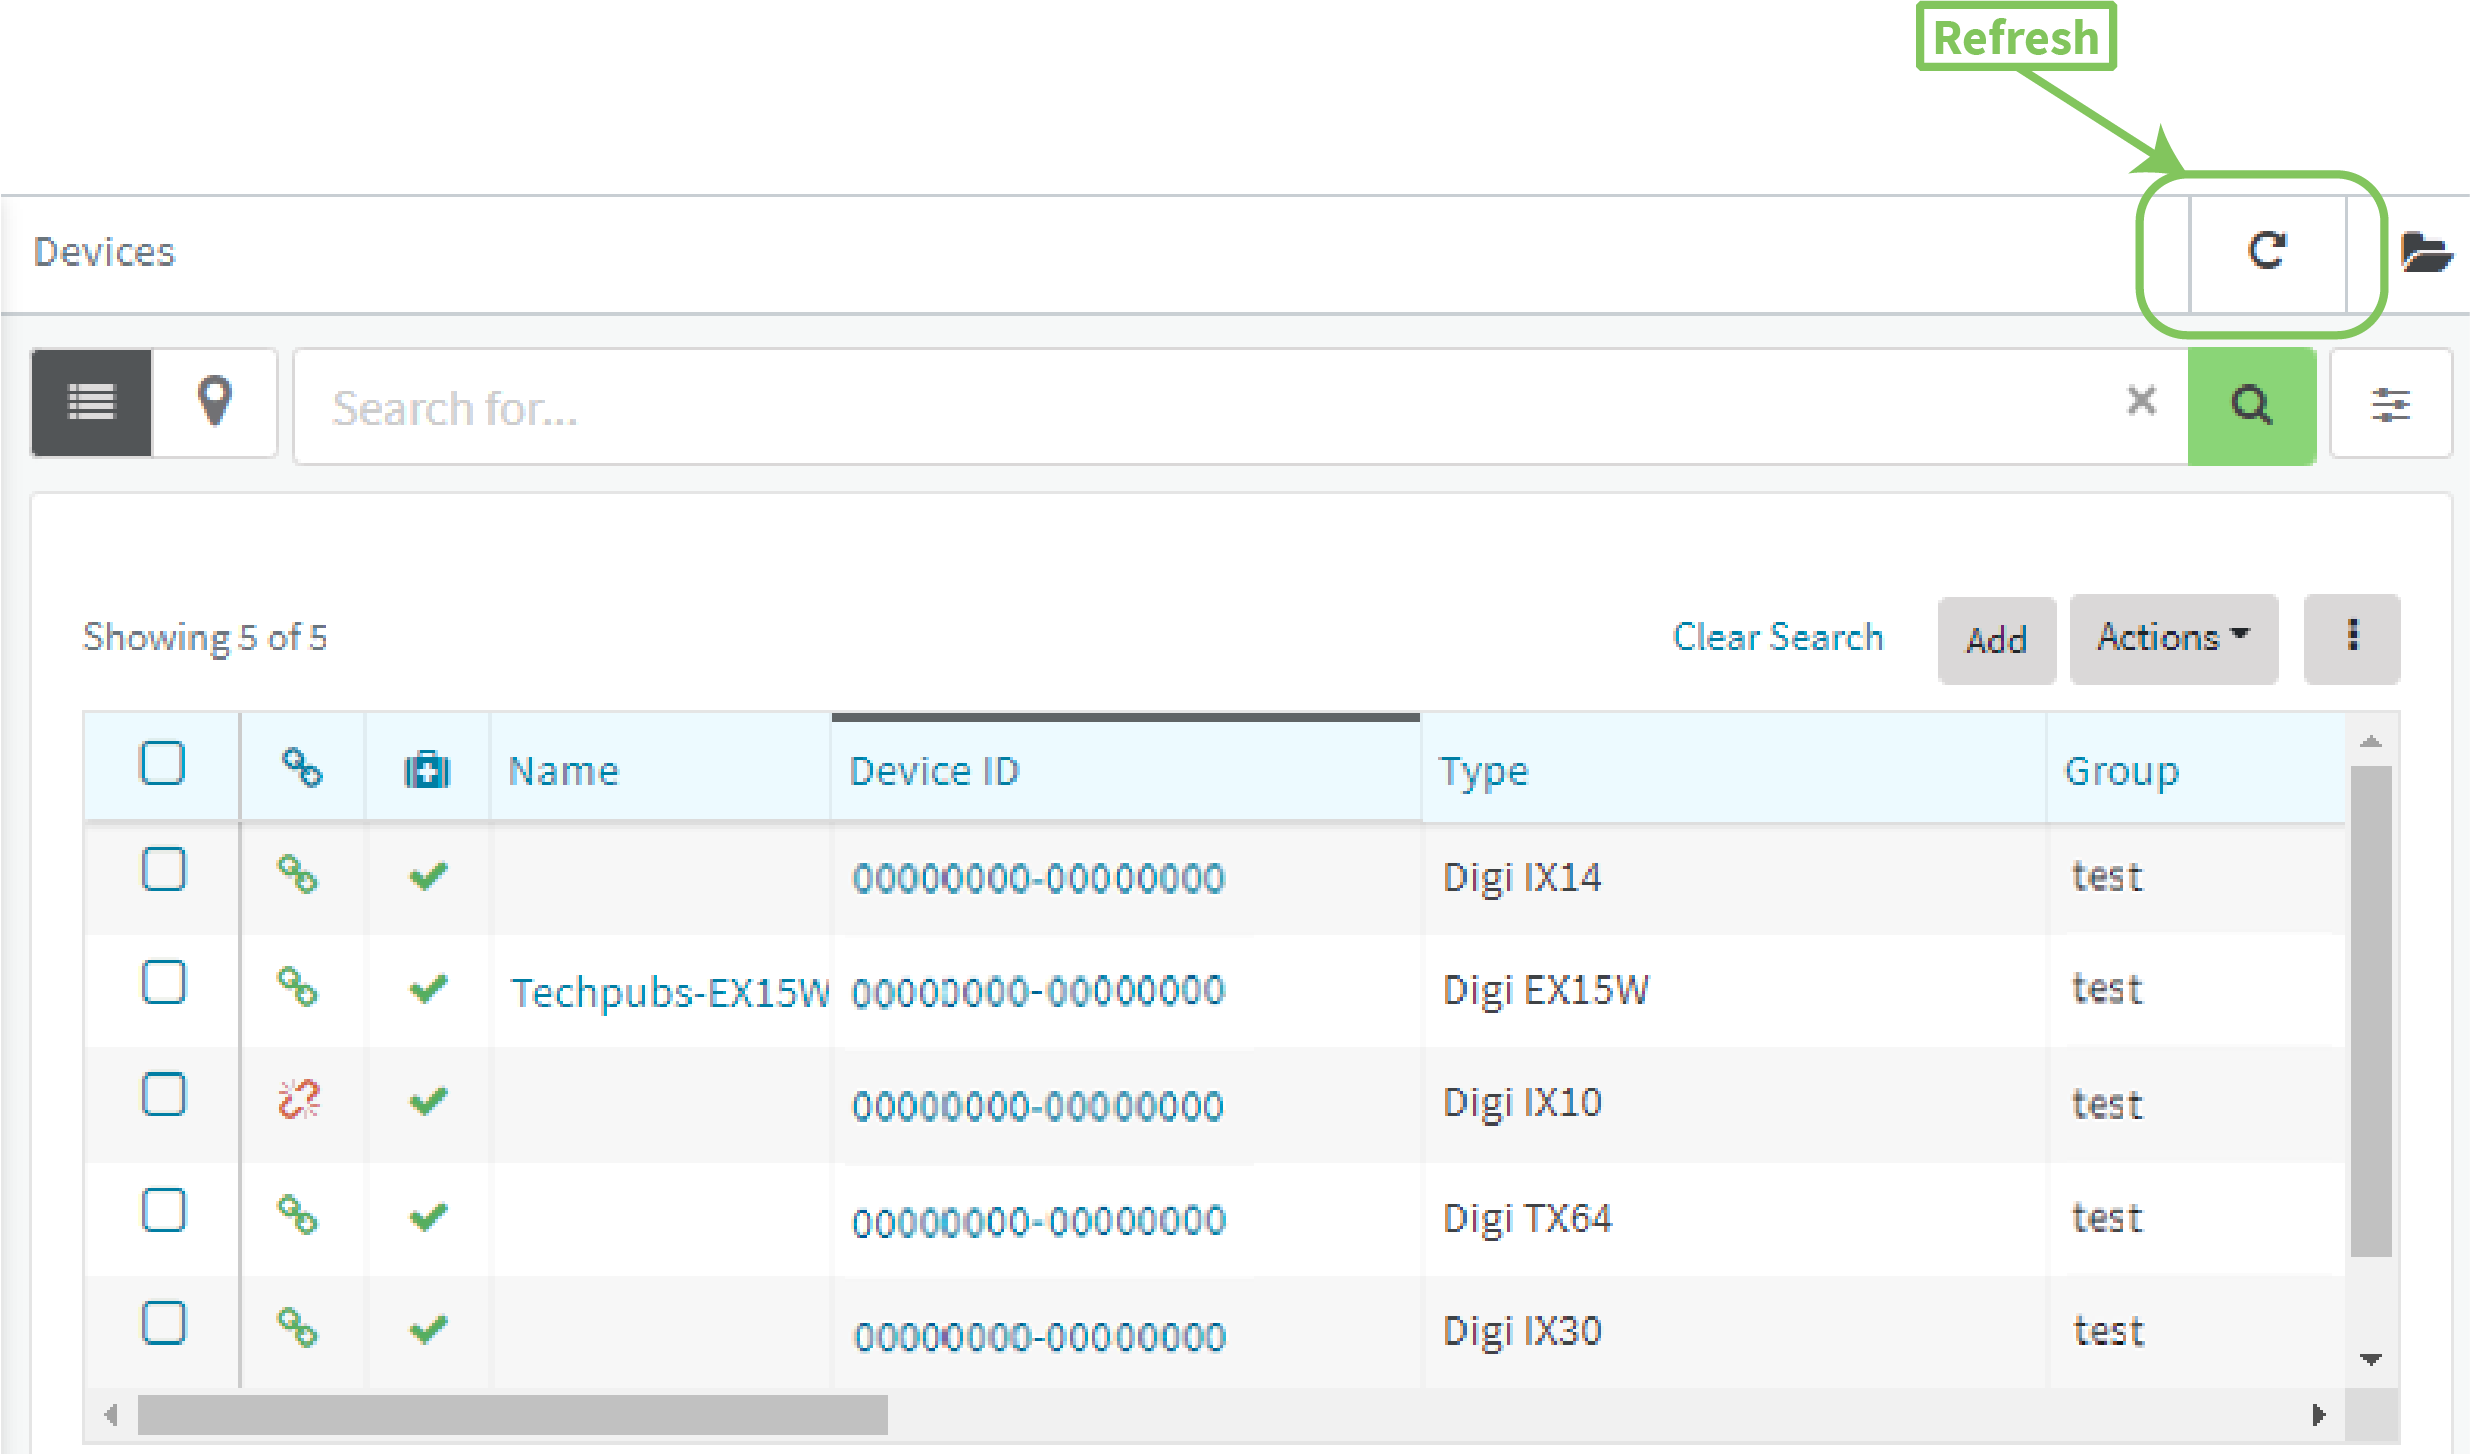Click the Clear Search link
2470x1454 pixels.
coord(1778,637)
